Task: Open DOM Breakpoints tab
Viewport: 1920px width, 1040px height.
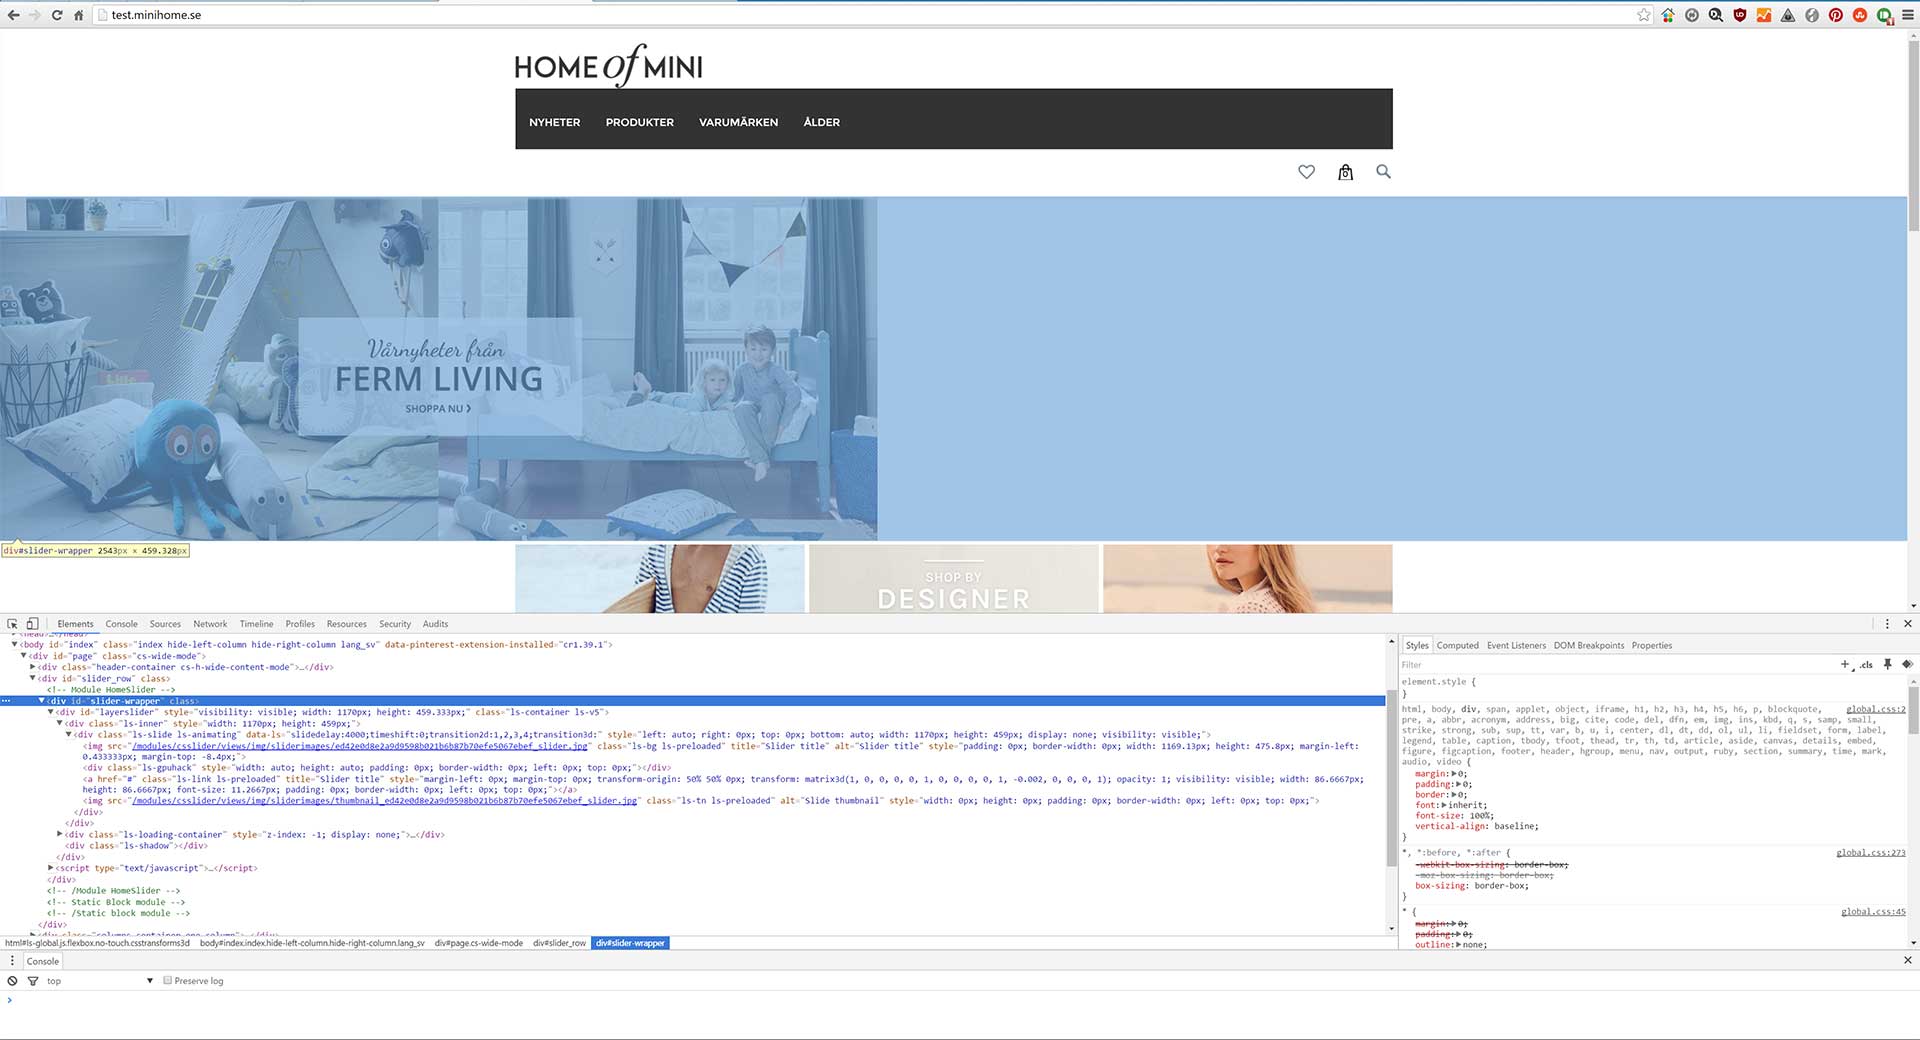Action: tap(1589, 645)
